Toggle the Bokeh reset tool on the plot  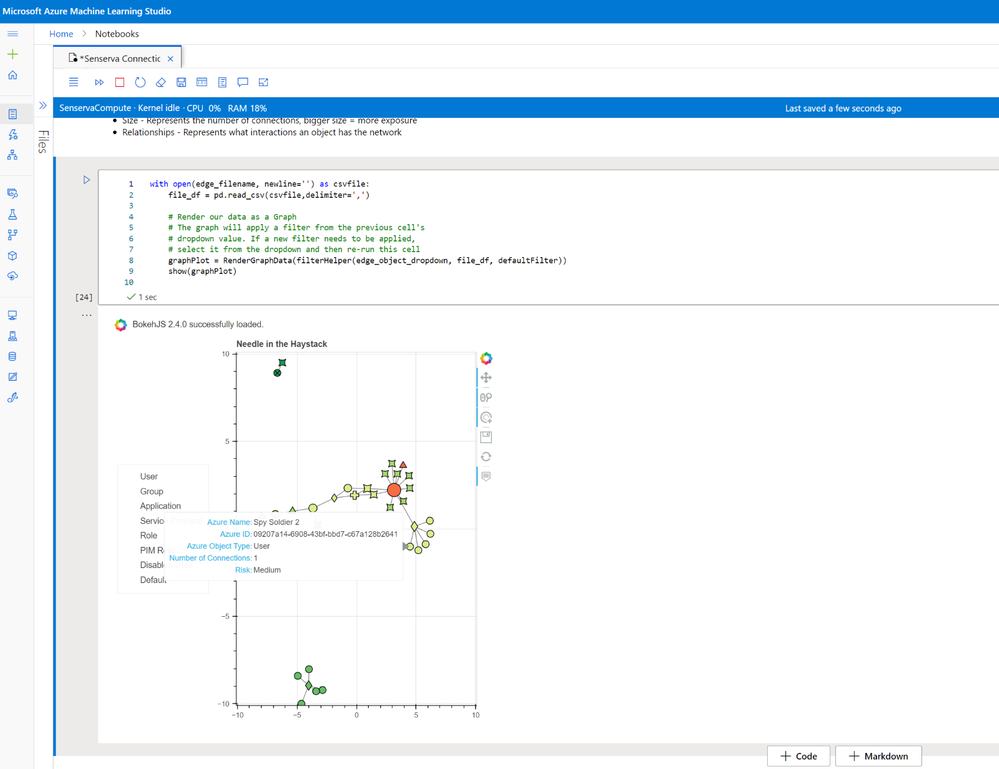click(485, 456)
